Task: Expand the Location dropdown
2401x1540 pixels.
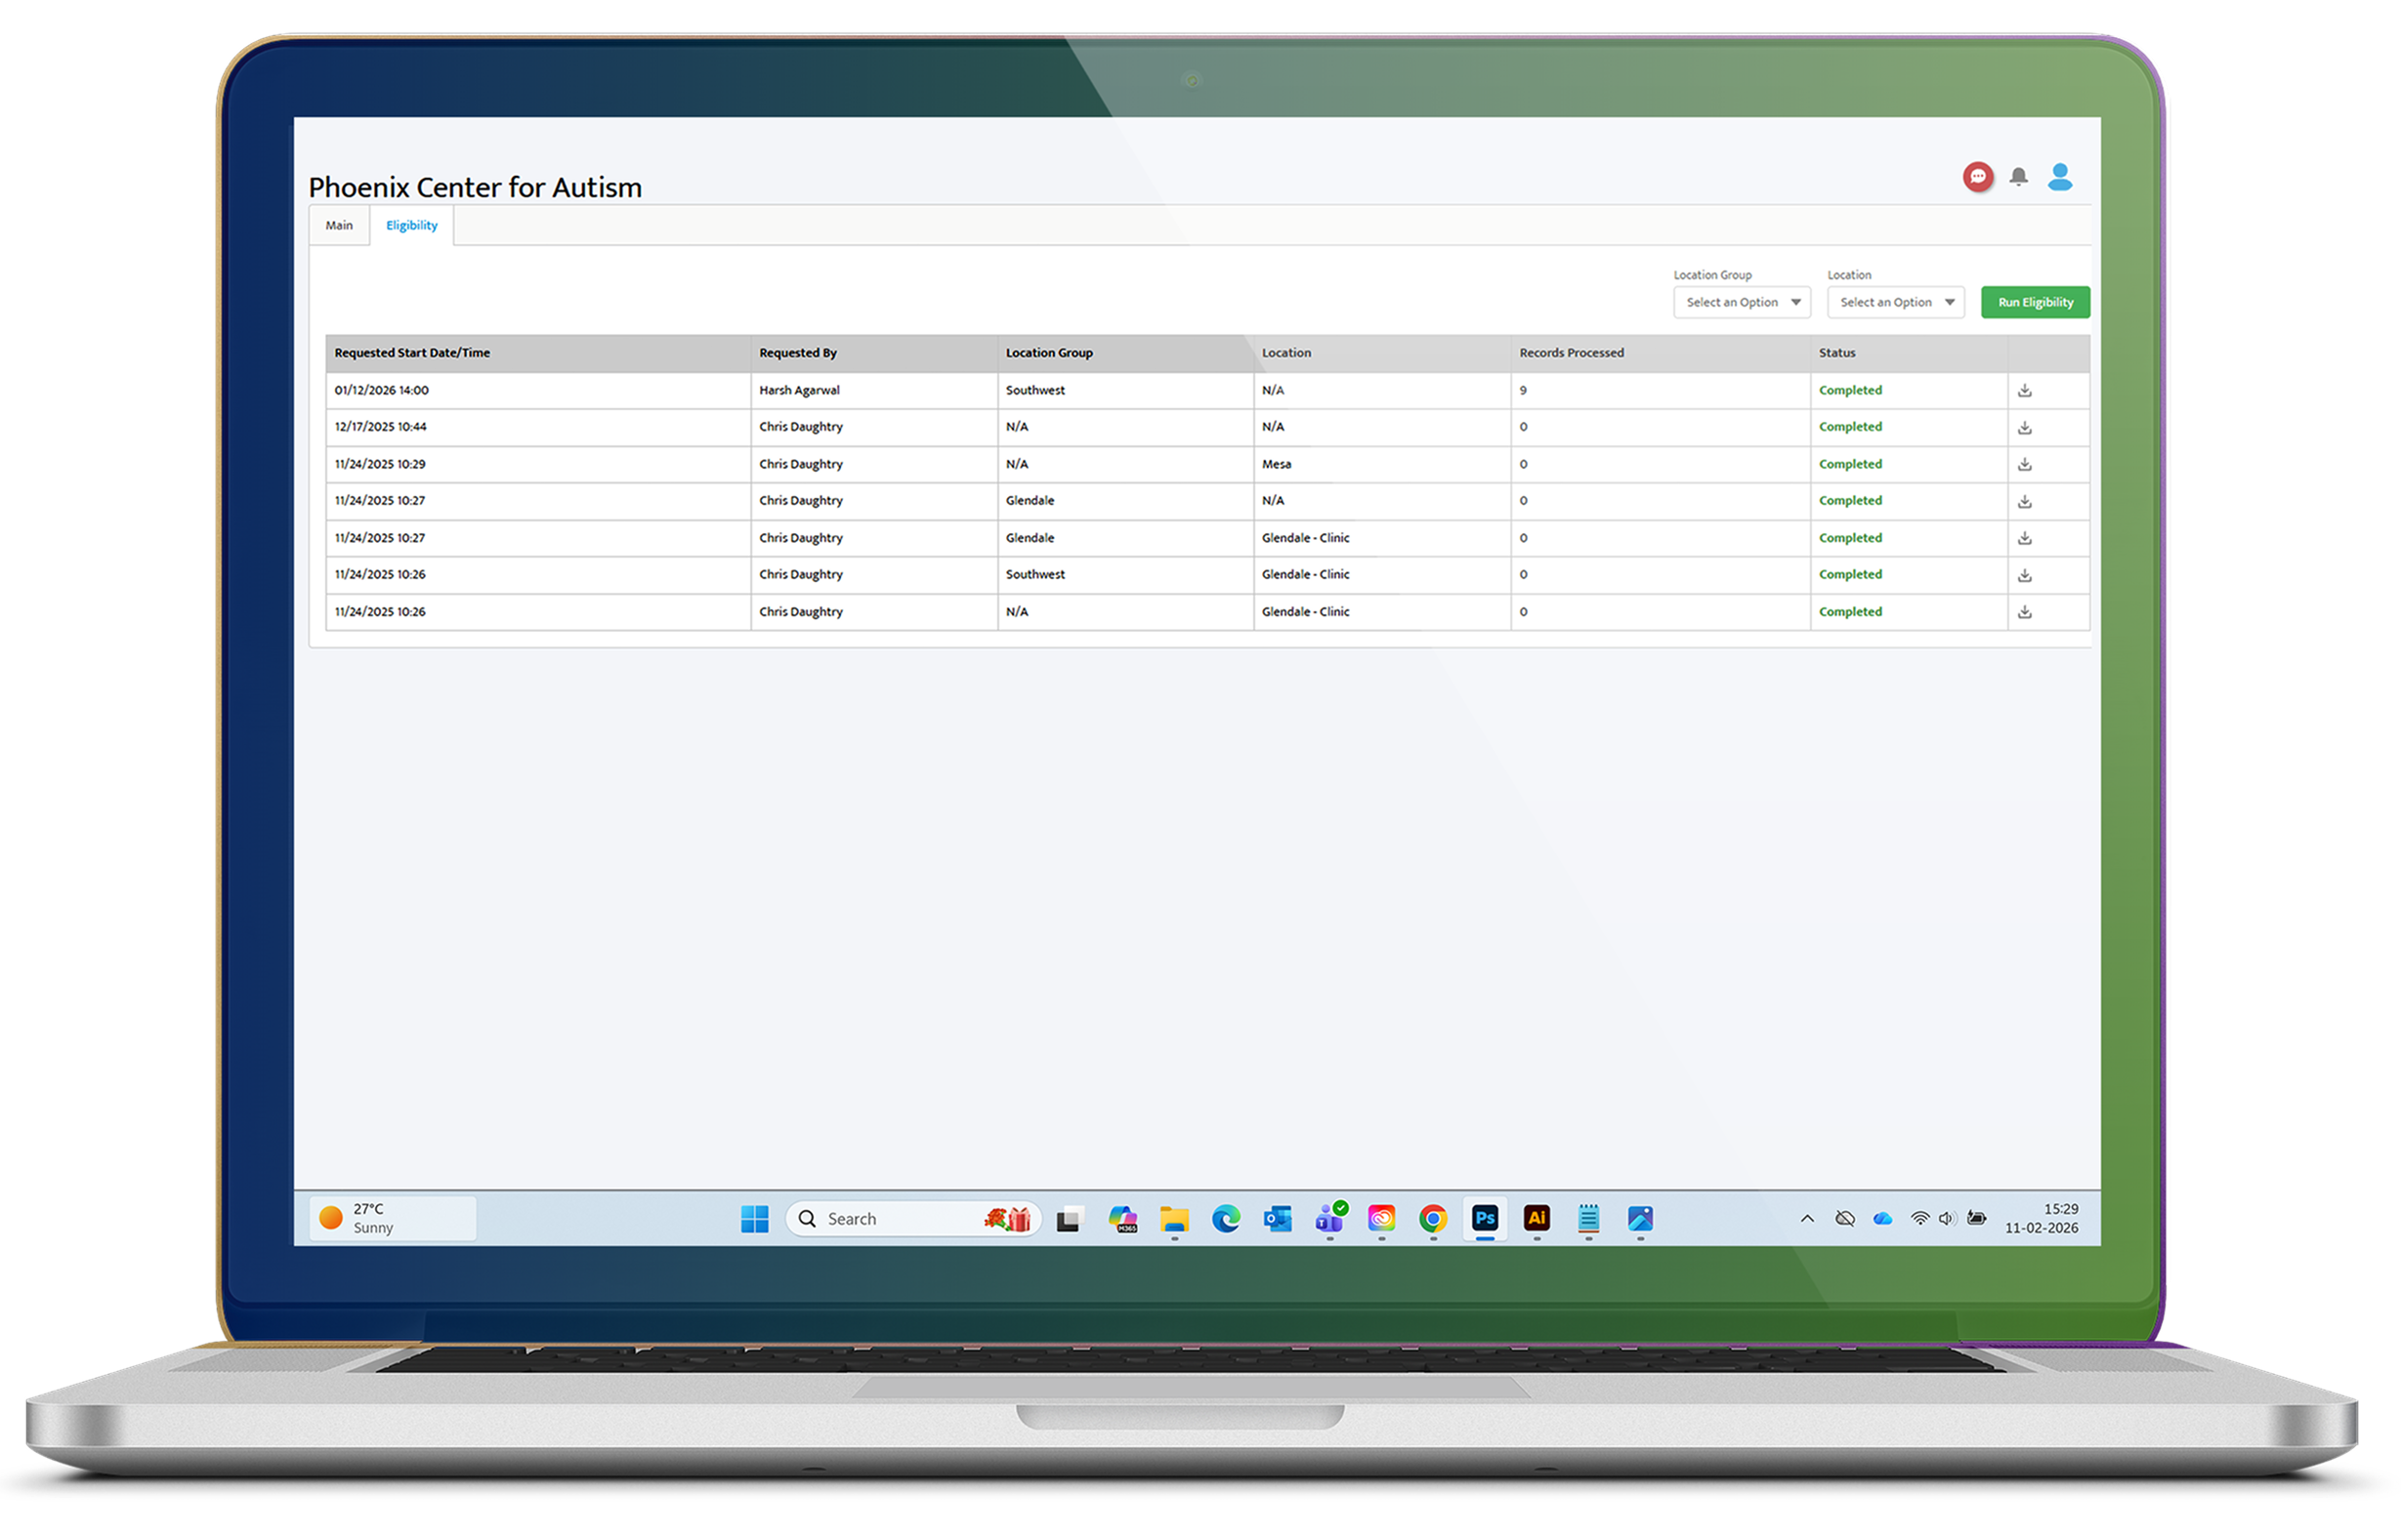Action: coord(1895,302)
